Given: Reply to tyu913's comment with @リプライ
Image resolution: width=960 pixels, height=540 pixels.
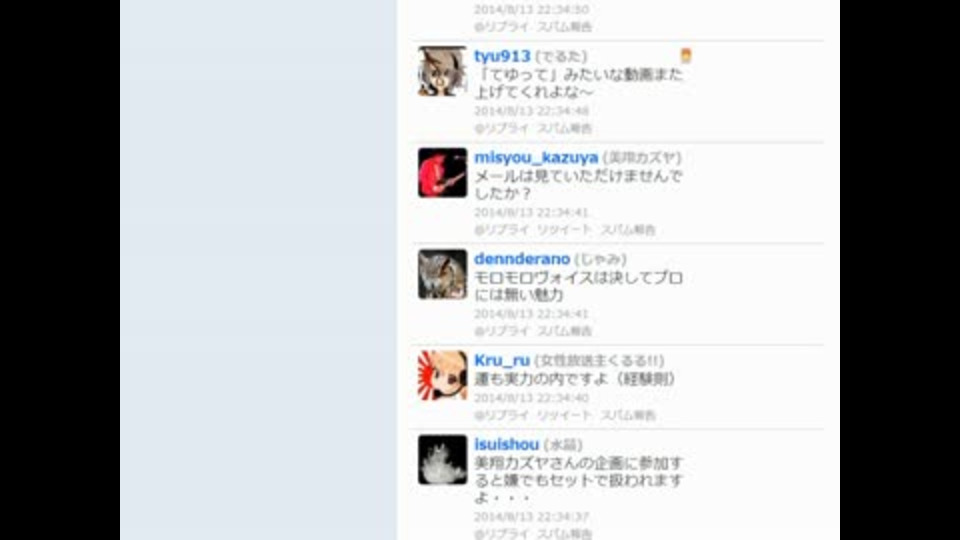Looking at the screenshot, I should pyautogui.click(x=501, y=129).
